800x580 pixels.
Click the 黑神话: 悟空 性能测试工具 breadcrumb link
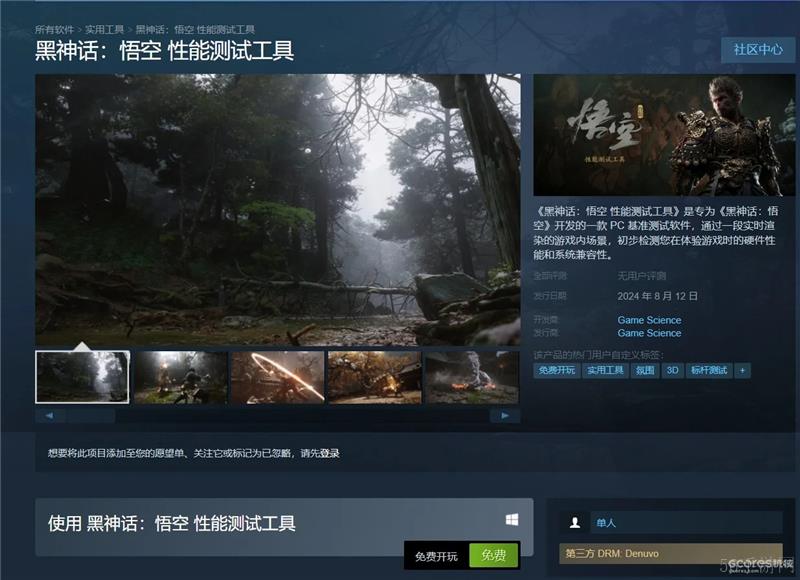195,30
